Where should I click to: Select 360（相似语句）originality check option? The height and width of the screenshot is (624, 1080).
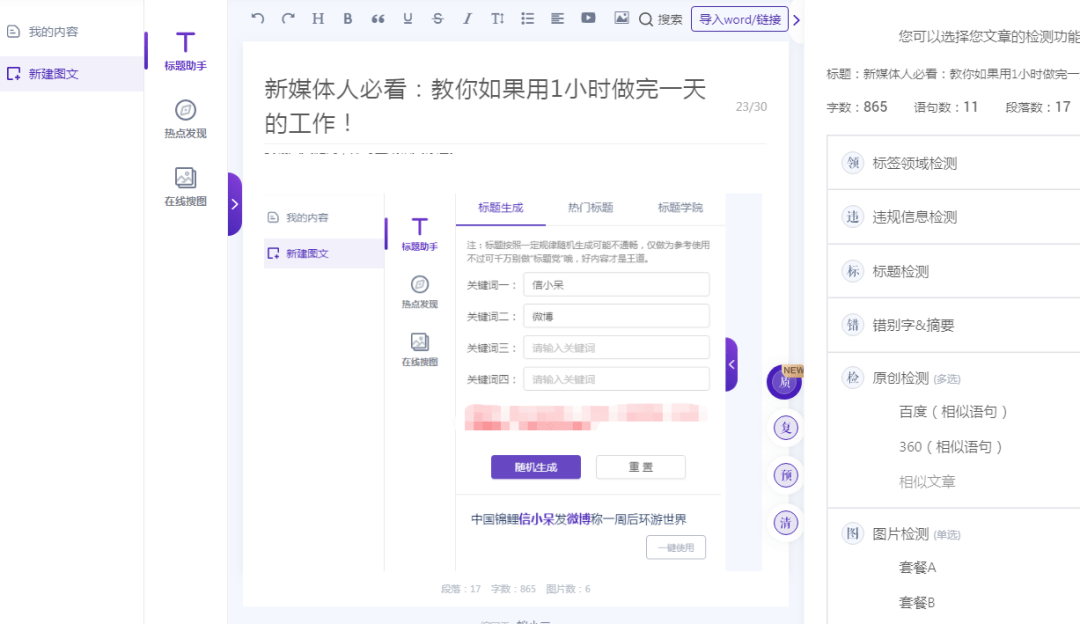point(950,446)
